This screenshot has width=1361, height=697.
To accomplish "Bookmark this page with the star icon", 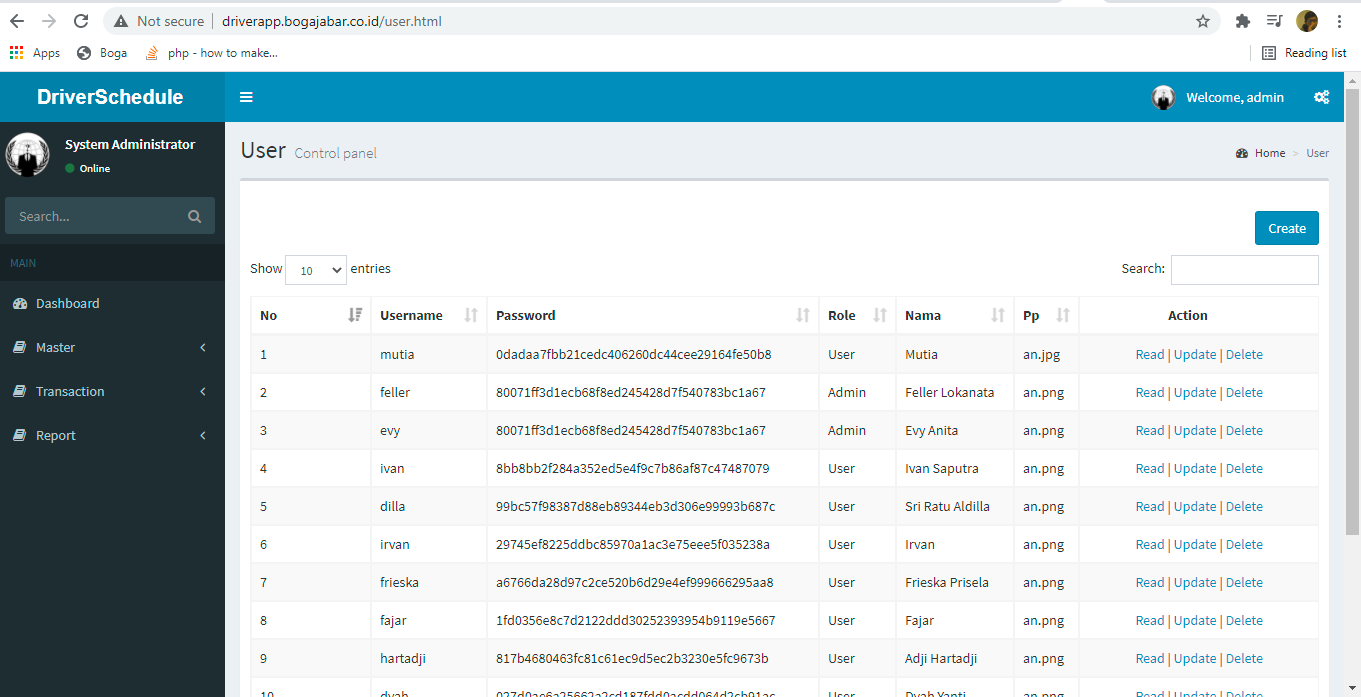I will pyautogui.click(x=1203, y=21).
